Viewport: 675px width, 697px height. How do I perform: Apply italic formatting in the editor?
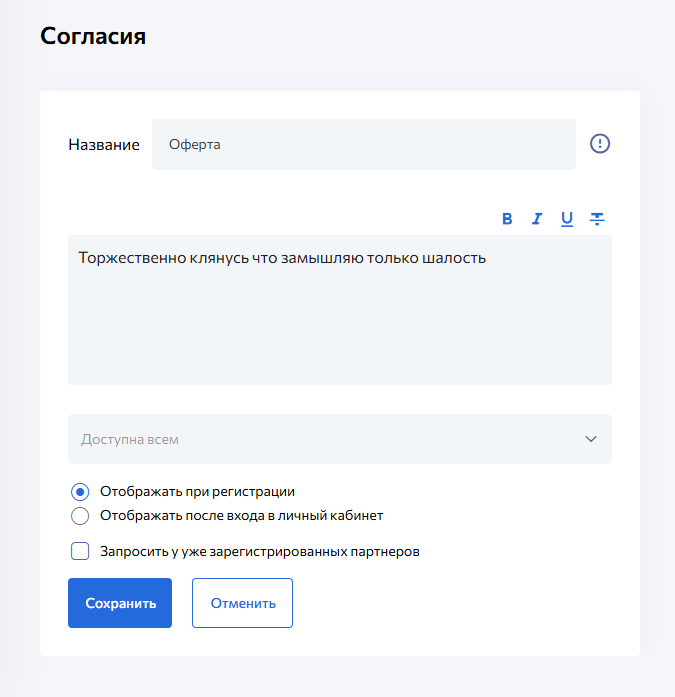(537, 219)
